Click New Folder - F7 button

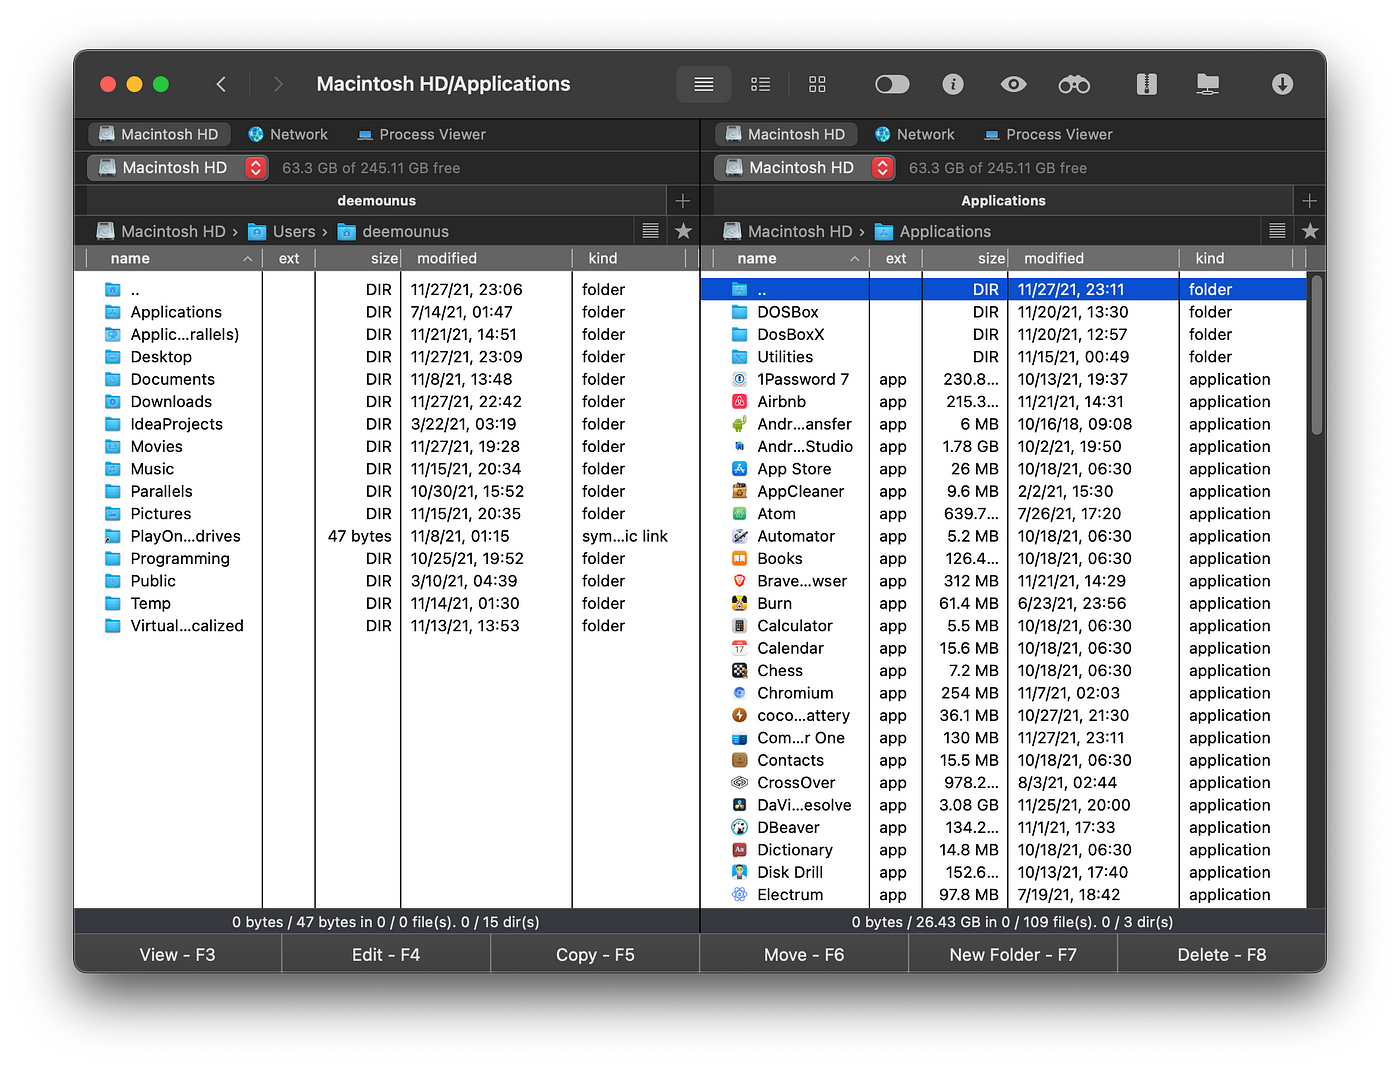pos(1013,955)
